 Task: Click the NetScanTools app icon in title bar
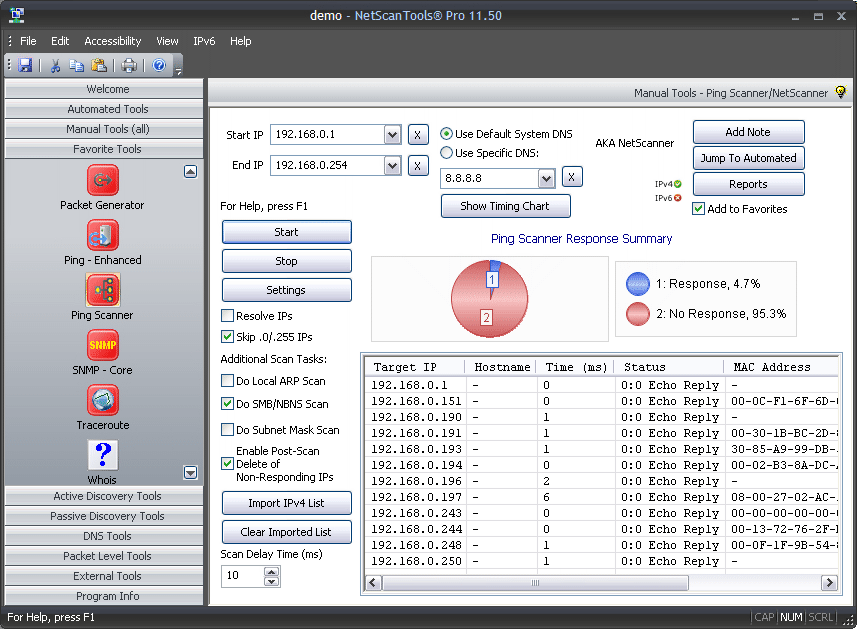coord(17,15)
